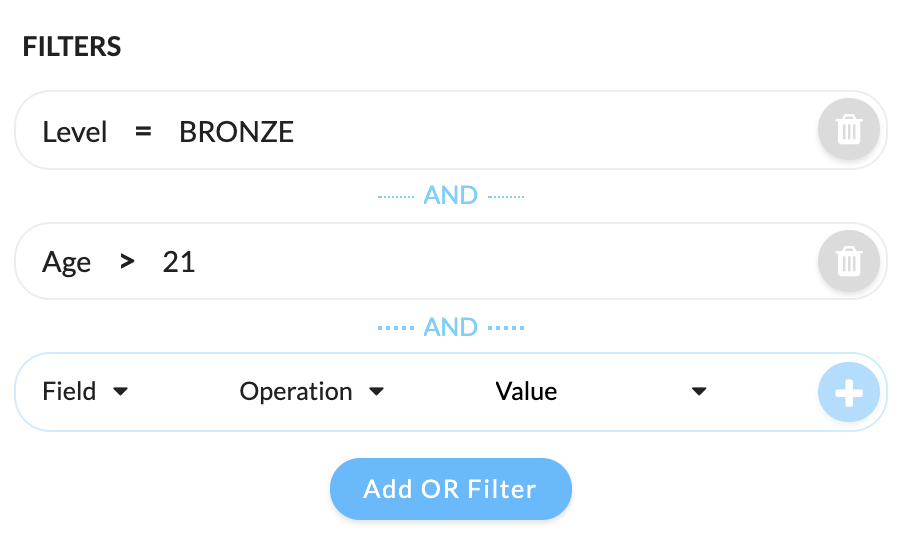Screen dimensions: 900x536
Task: Click the first AND connector label
Action: [x=451, y=196]
